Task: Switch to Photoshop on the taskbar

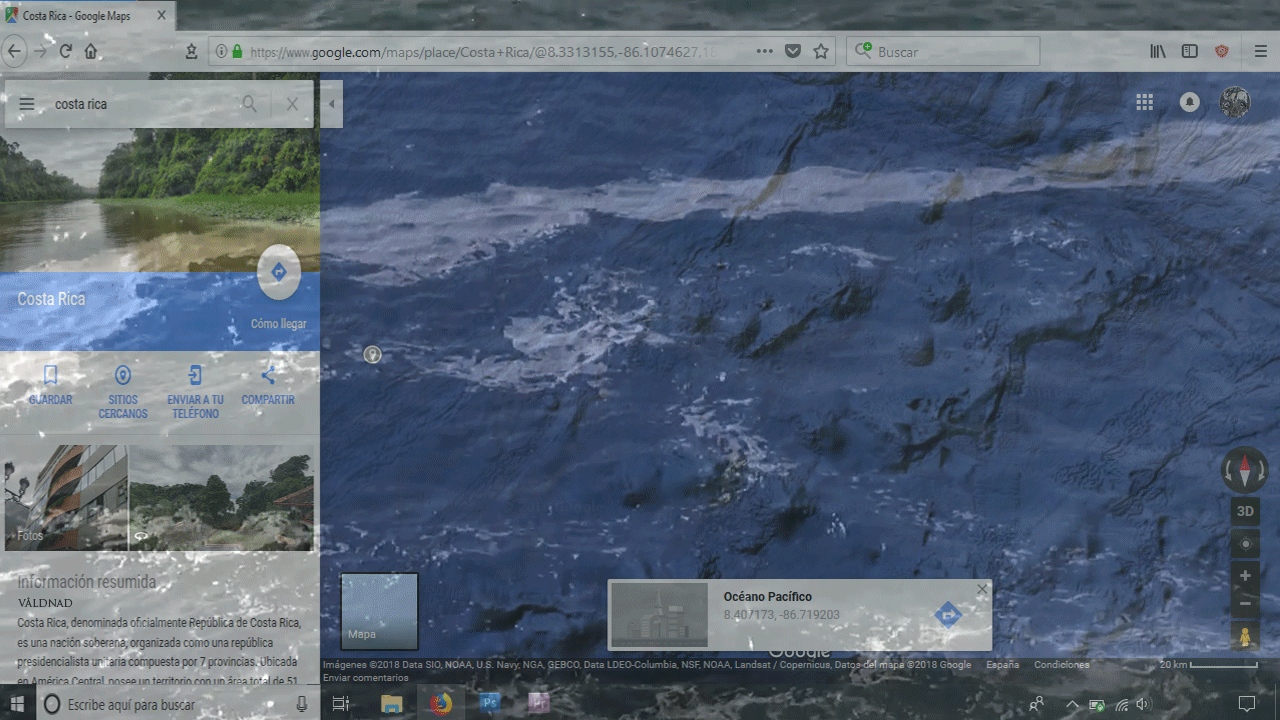Action: [x=490, y=704]
